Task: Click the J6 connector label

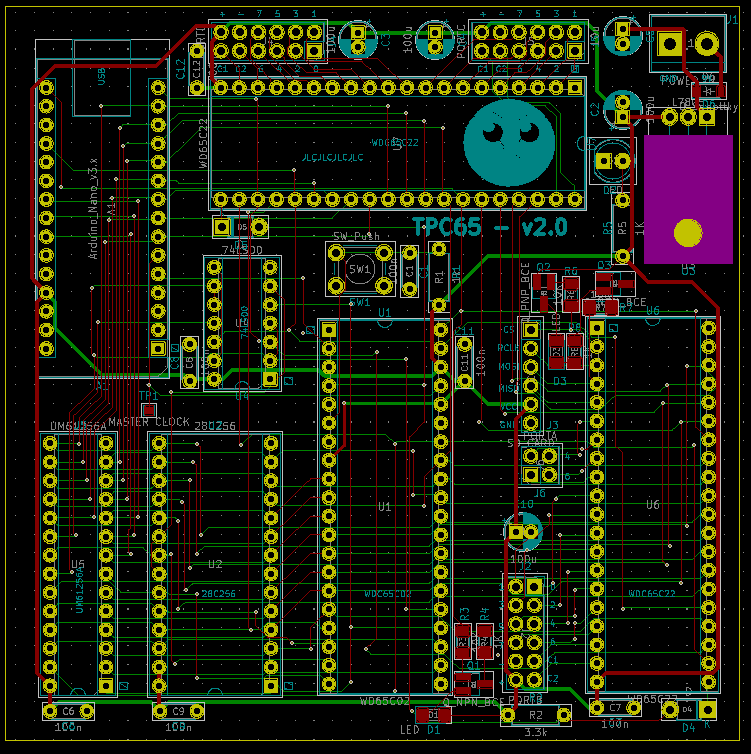Action: [540, 493]
